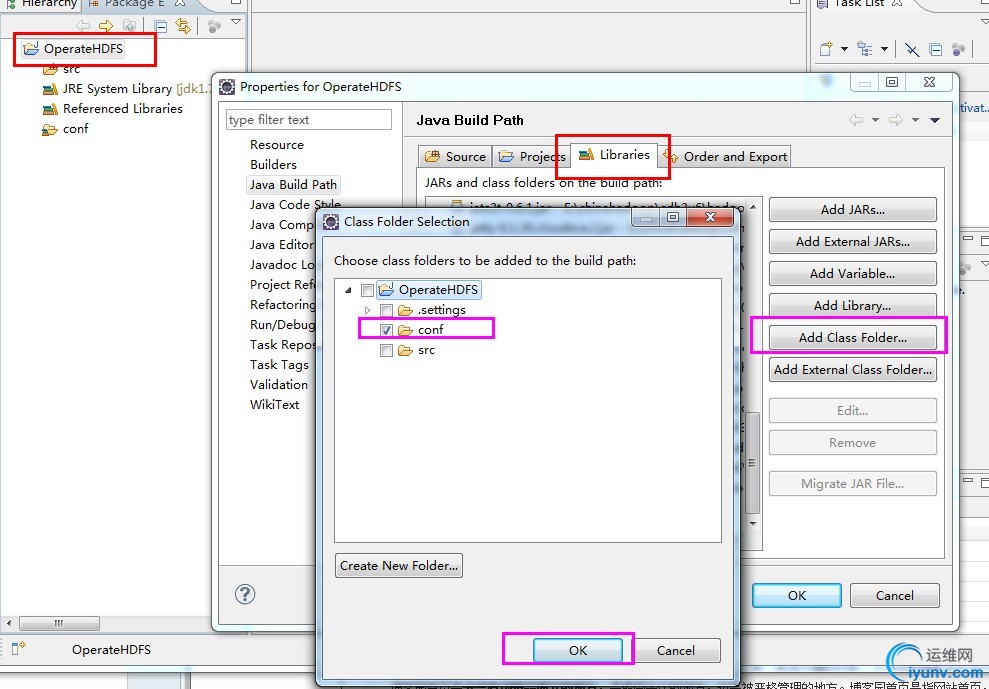Select Java Build Path in Properties list

tap(293, 185)
